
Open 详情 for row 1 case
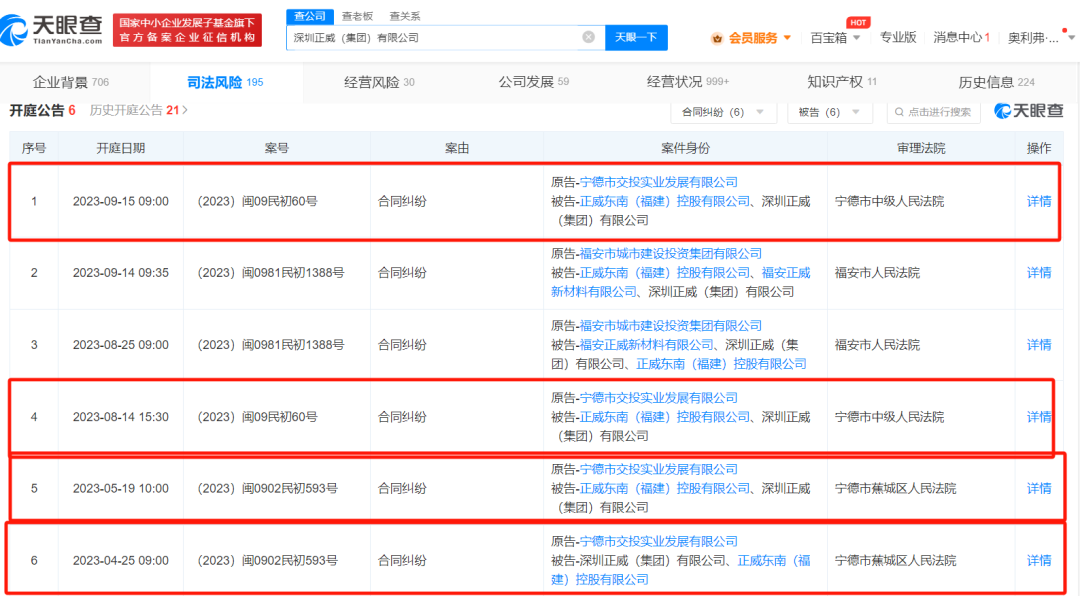tap(1039, 201)
